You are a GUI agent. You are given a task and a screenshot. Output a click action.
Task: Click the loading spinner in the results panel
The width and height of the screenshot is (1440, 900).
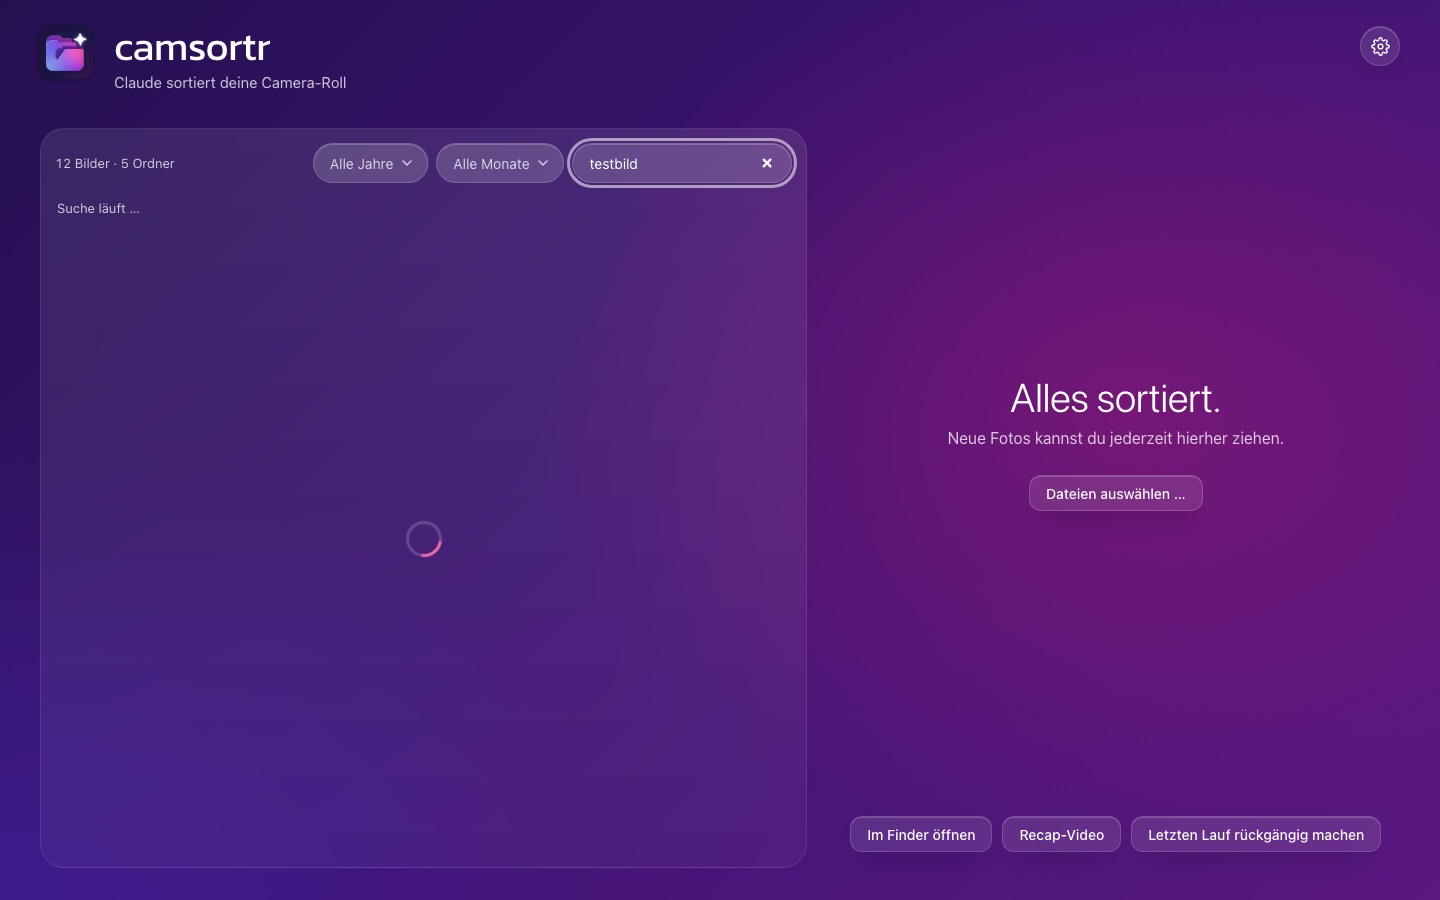coord(424,539)
